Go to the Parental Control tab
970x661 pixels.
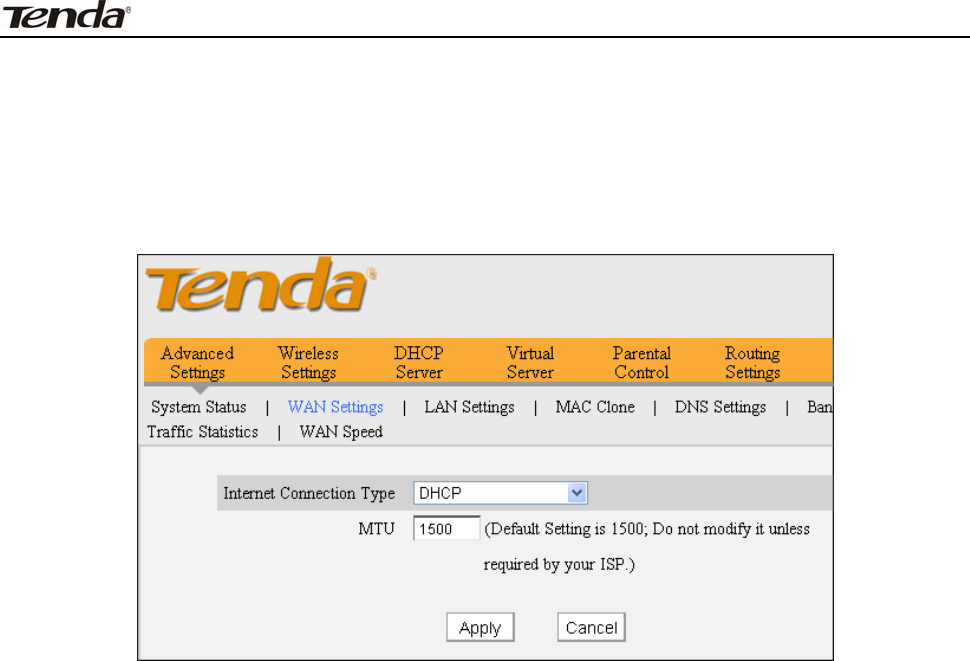[642, 362]
